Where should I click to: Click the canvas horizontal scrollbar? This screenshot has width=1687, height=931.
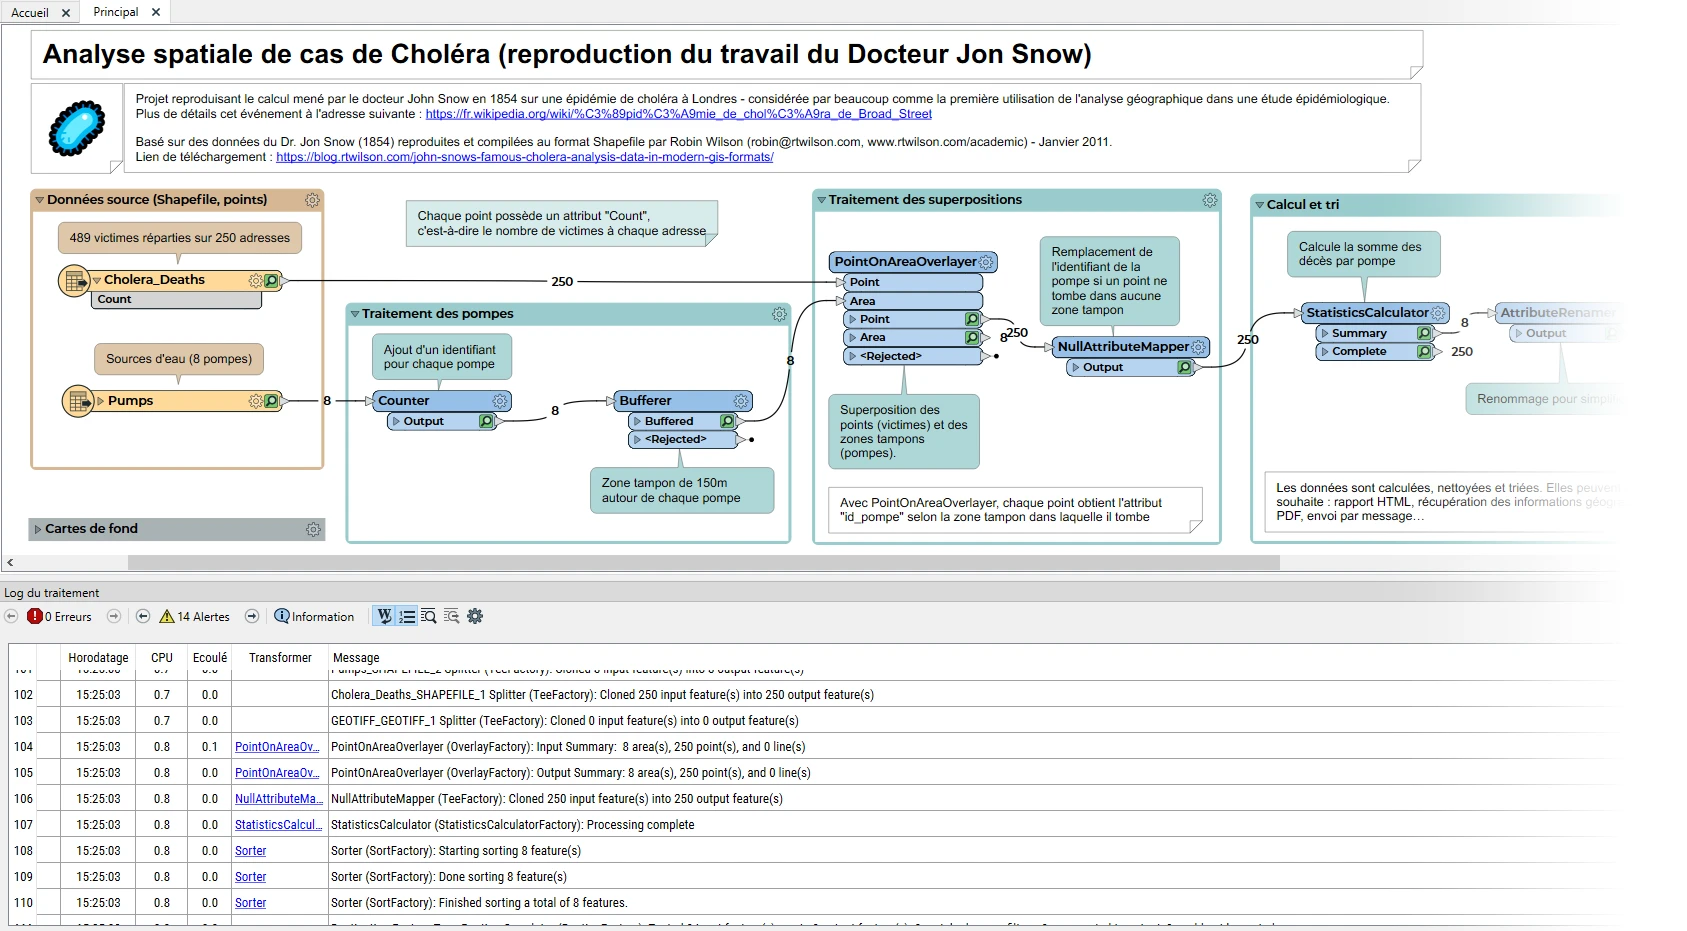pyautogui.click(x=700, y=563)
